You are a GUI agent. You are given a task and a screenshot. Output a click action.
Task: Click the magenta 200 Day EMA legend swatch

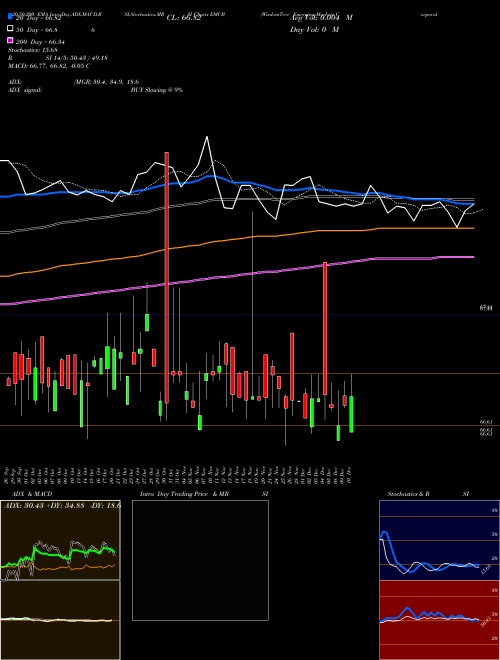10,40
